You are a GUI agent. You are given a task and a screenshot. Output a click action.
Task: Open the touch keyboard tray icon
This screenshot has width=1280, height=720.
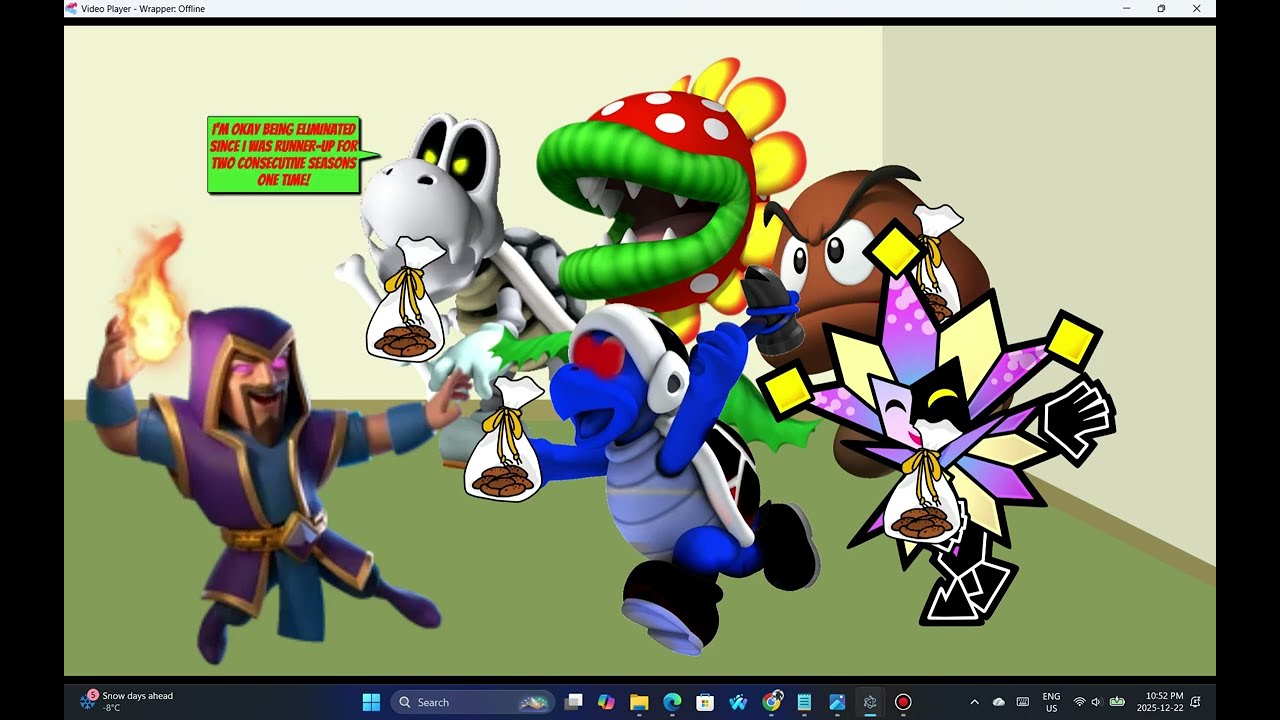coord(1022,702)
